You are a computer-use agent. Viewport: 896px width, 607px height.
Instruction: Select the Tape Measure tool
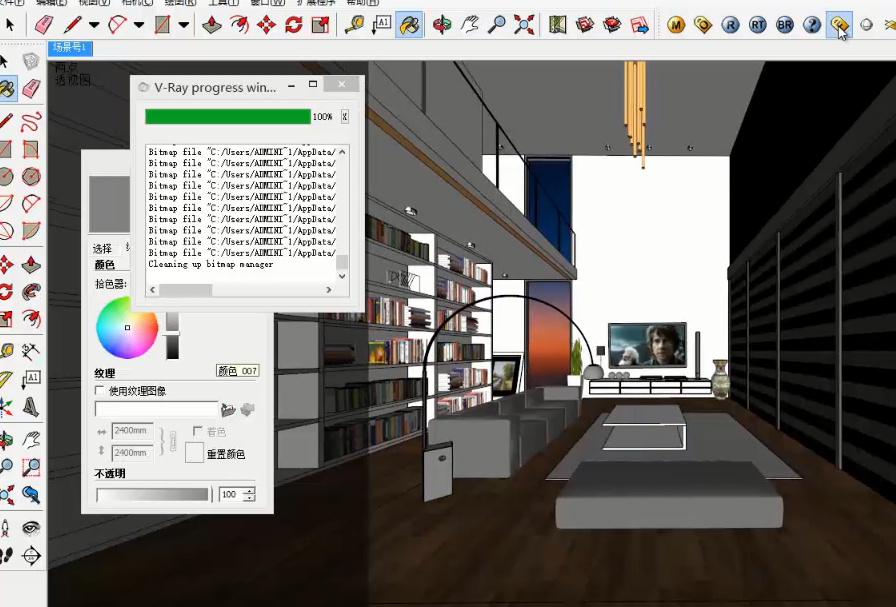click(354, 24)
